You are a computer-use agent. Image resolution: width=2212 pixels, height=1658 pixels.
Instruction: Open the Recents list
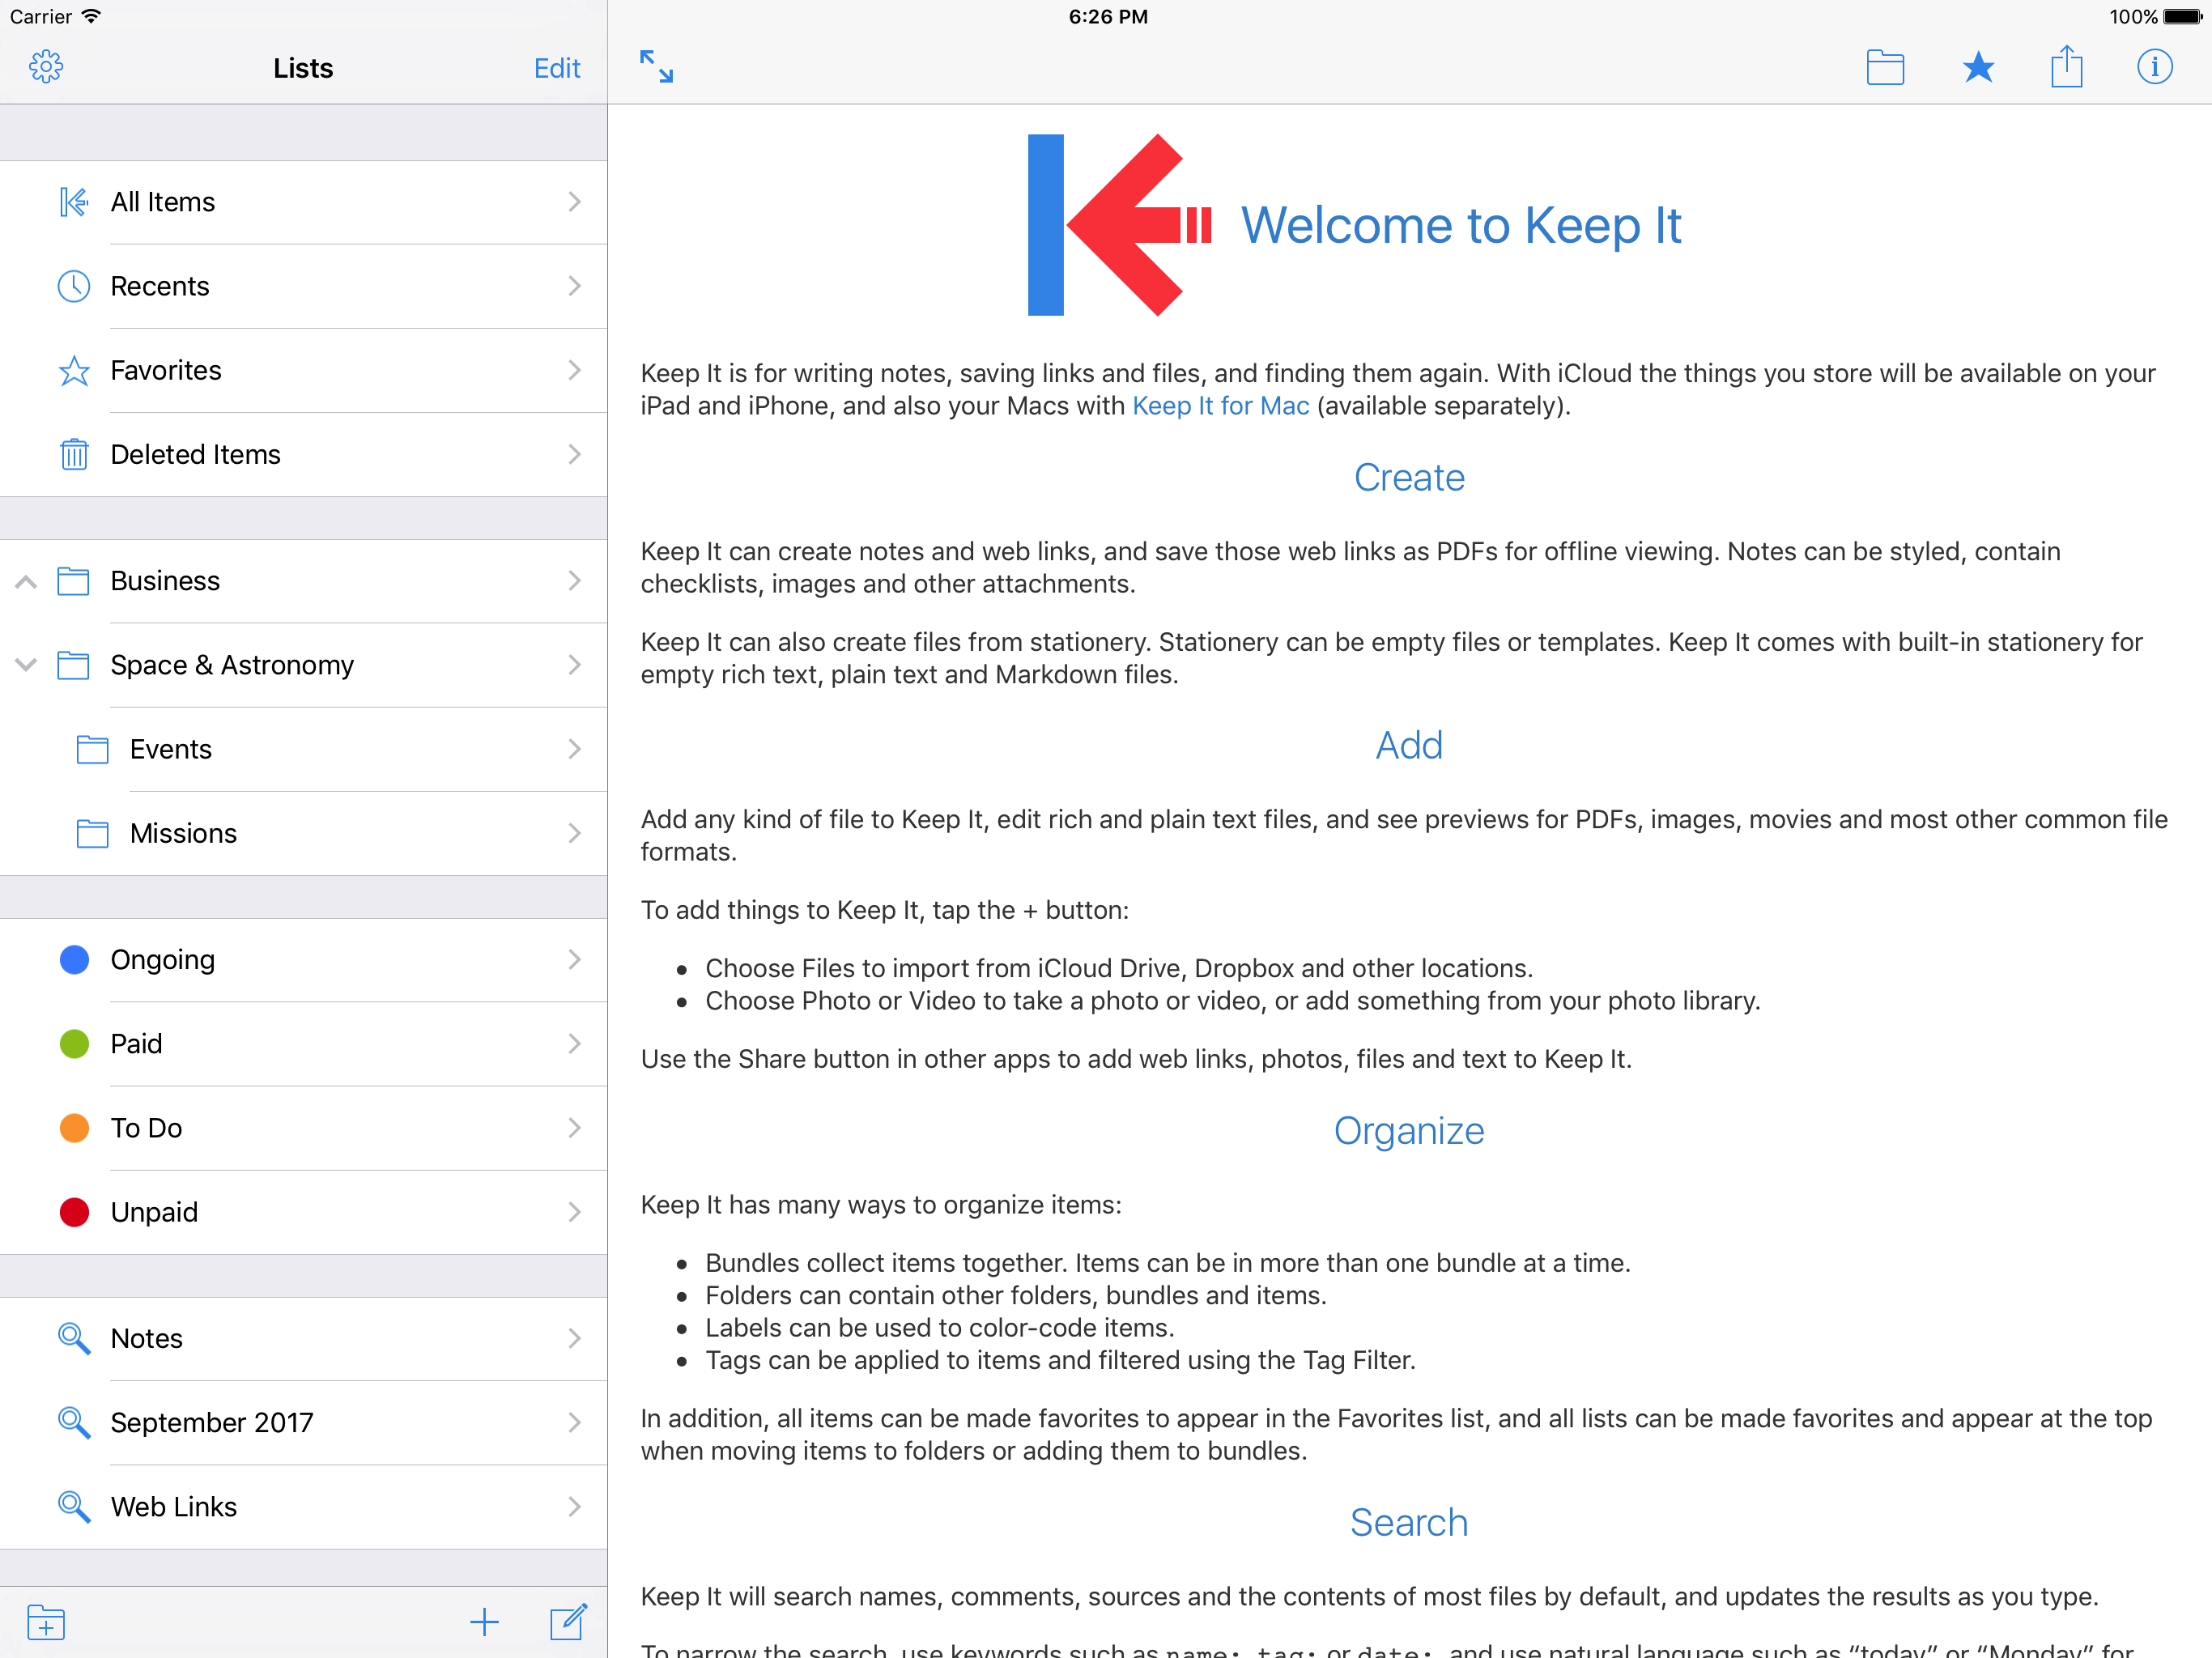(x=303, y=286)
